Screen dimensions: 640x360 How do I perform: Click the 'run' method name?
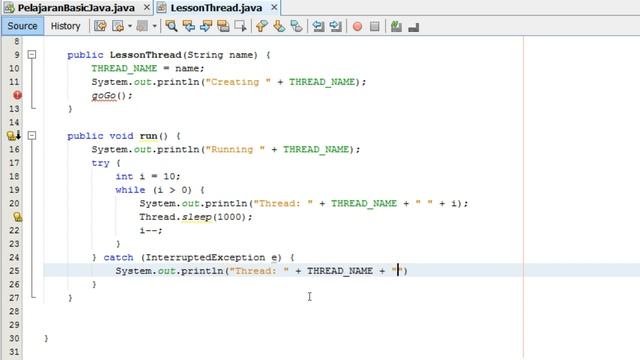tap(148, 136)
